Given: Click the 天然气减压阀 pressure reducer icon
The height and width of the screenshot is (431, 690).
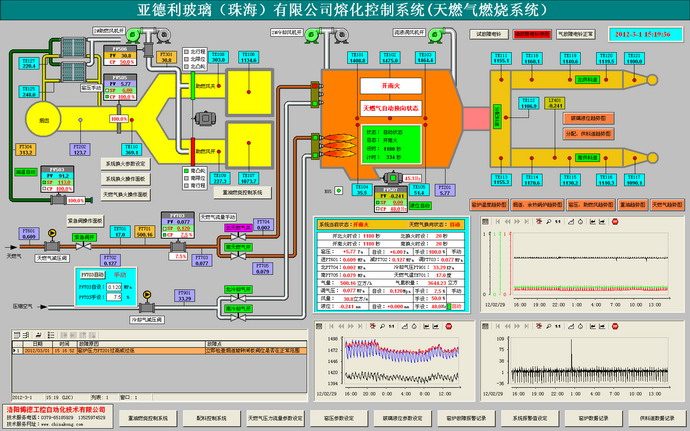Looking at the screenshot, I should [52, 245].
